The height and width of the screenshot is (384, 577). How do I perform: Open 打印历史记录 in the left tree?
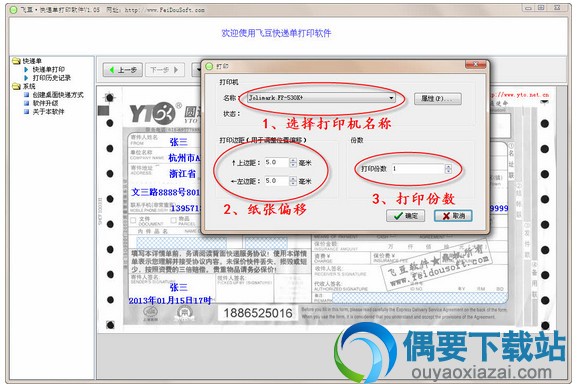[52, 78]
